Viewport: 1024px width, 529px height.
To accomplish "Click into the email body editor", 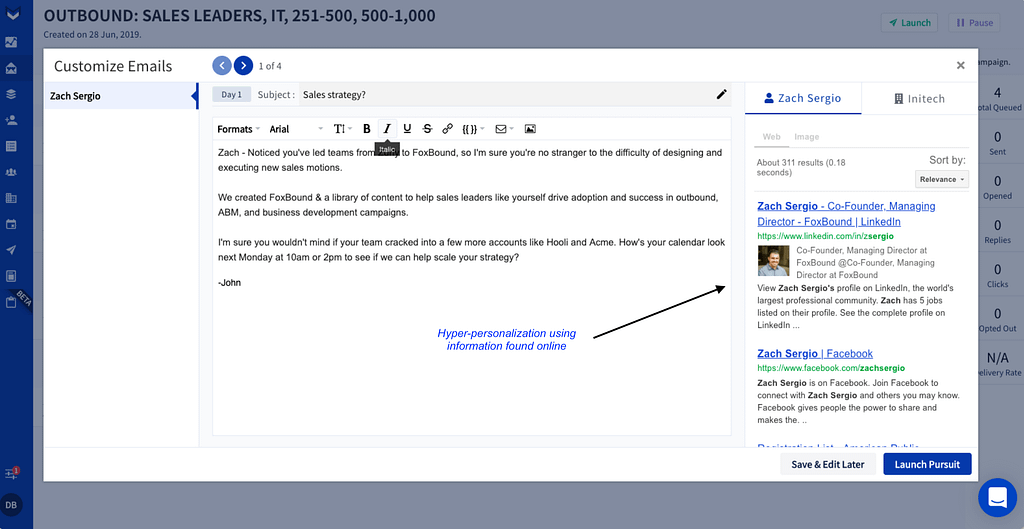I will [x=472, y=287].
